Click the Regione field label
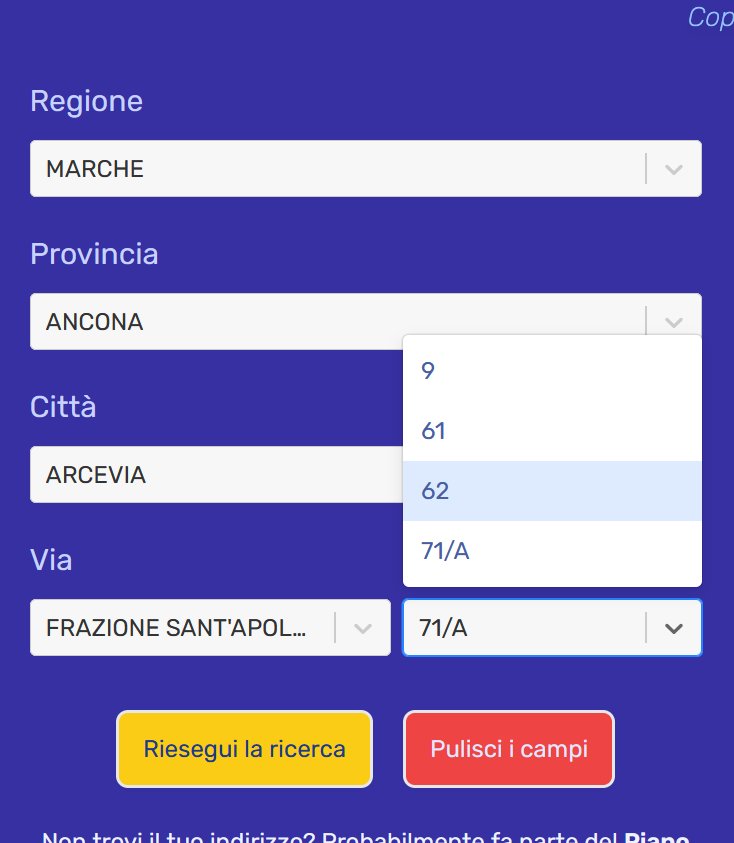Screen dimensions: 734x843 pos(86,101)
